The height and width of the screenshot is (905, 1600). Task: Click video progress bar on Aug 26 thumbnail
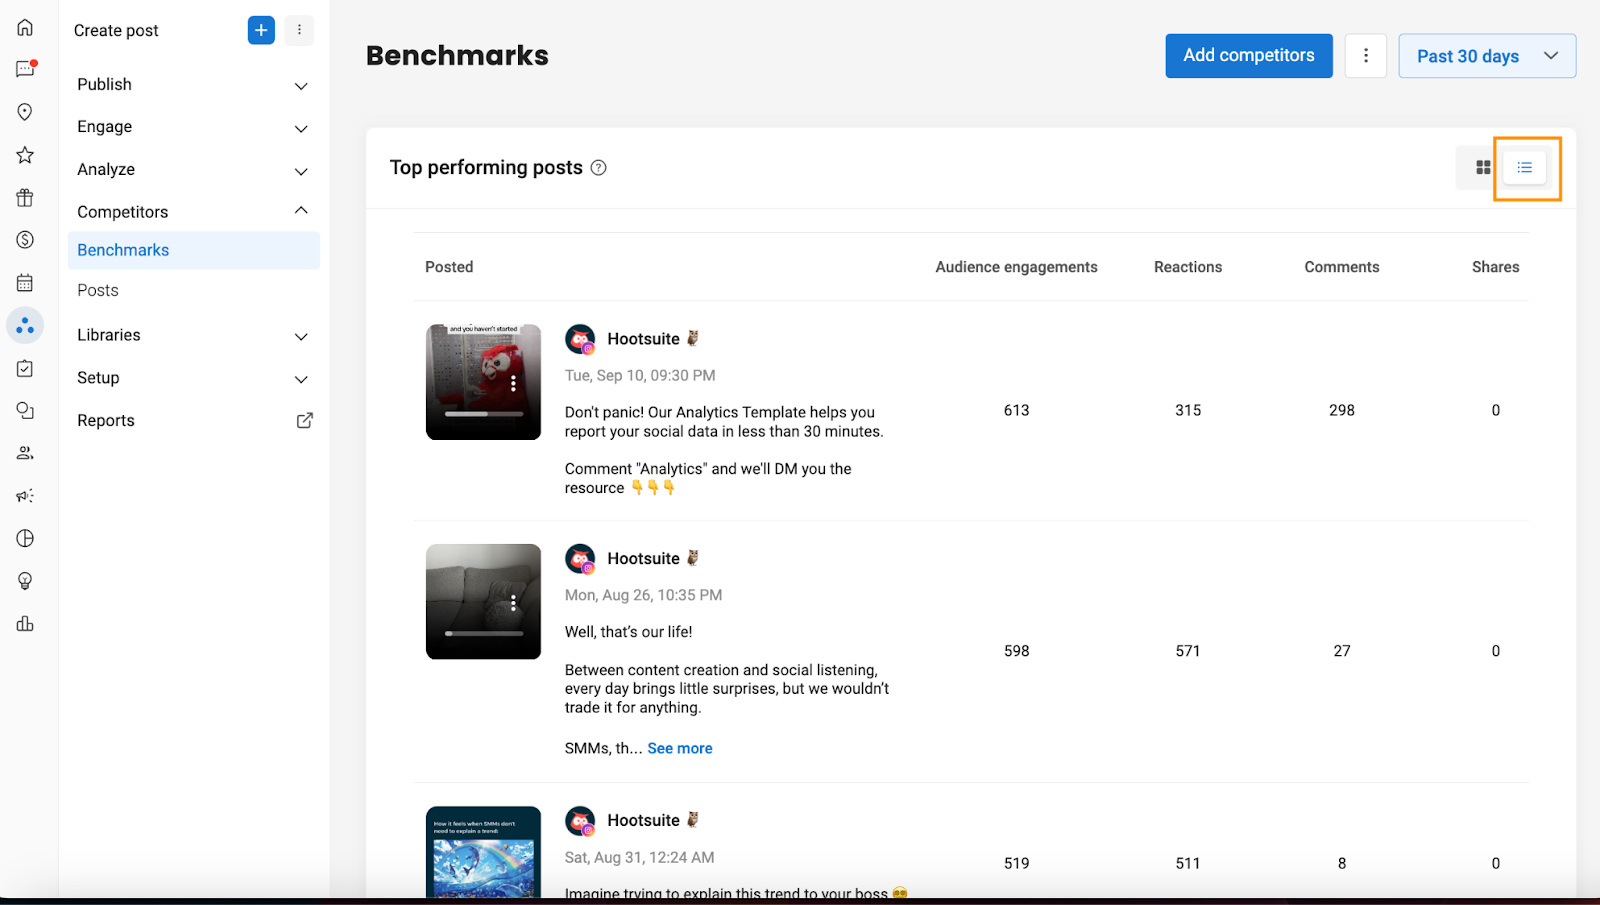484,634
